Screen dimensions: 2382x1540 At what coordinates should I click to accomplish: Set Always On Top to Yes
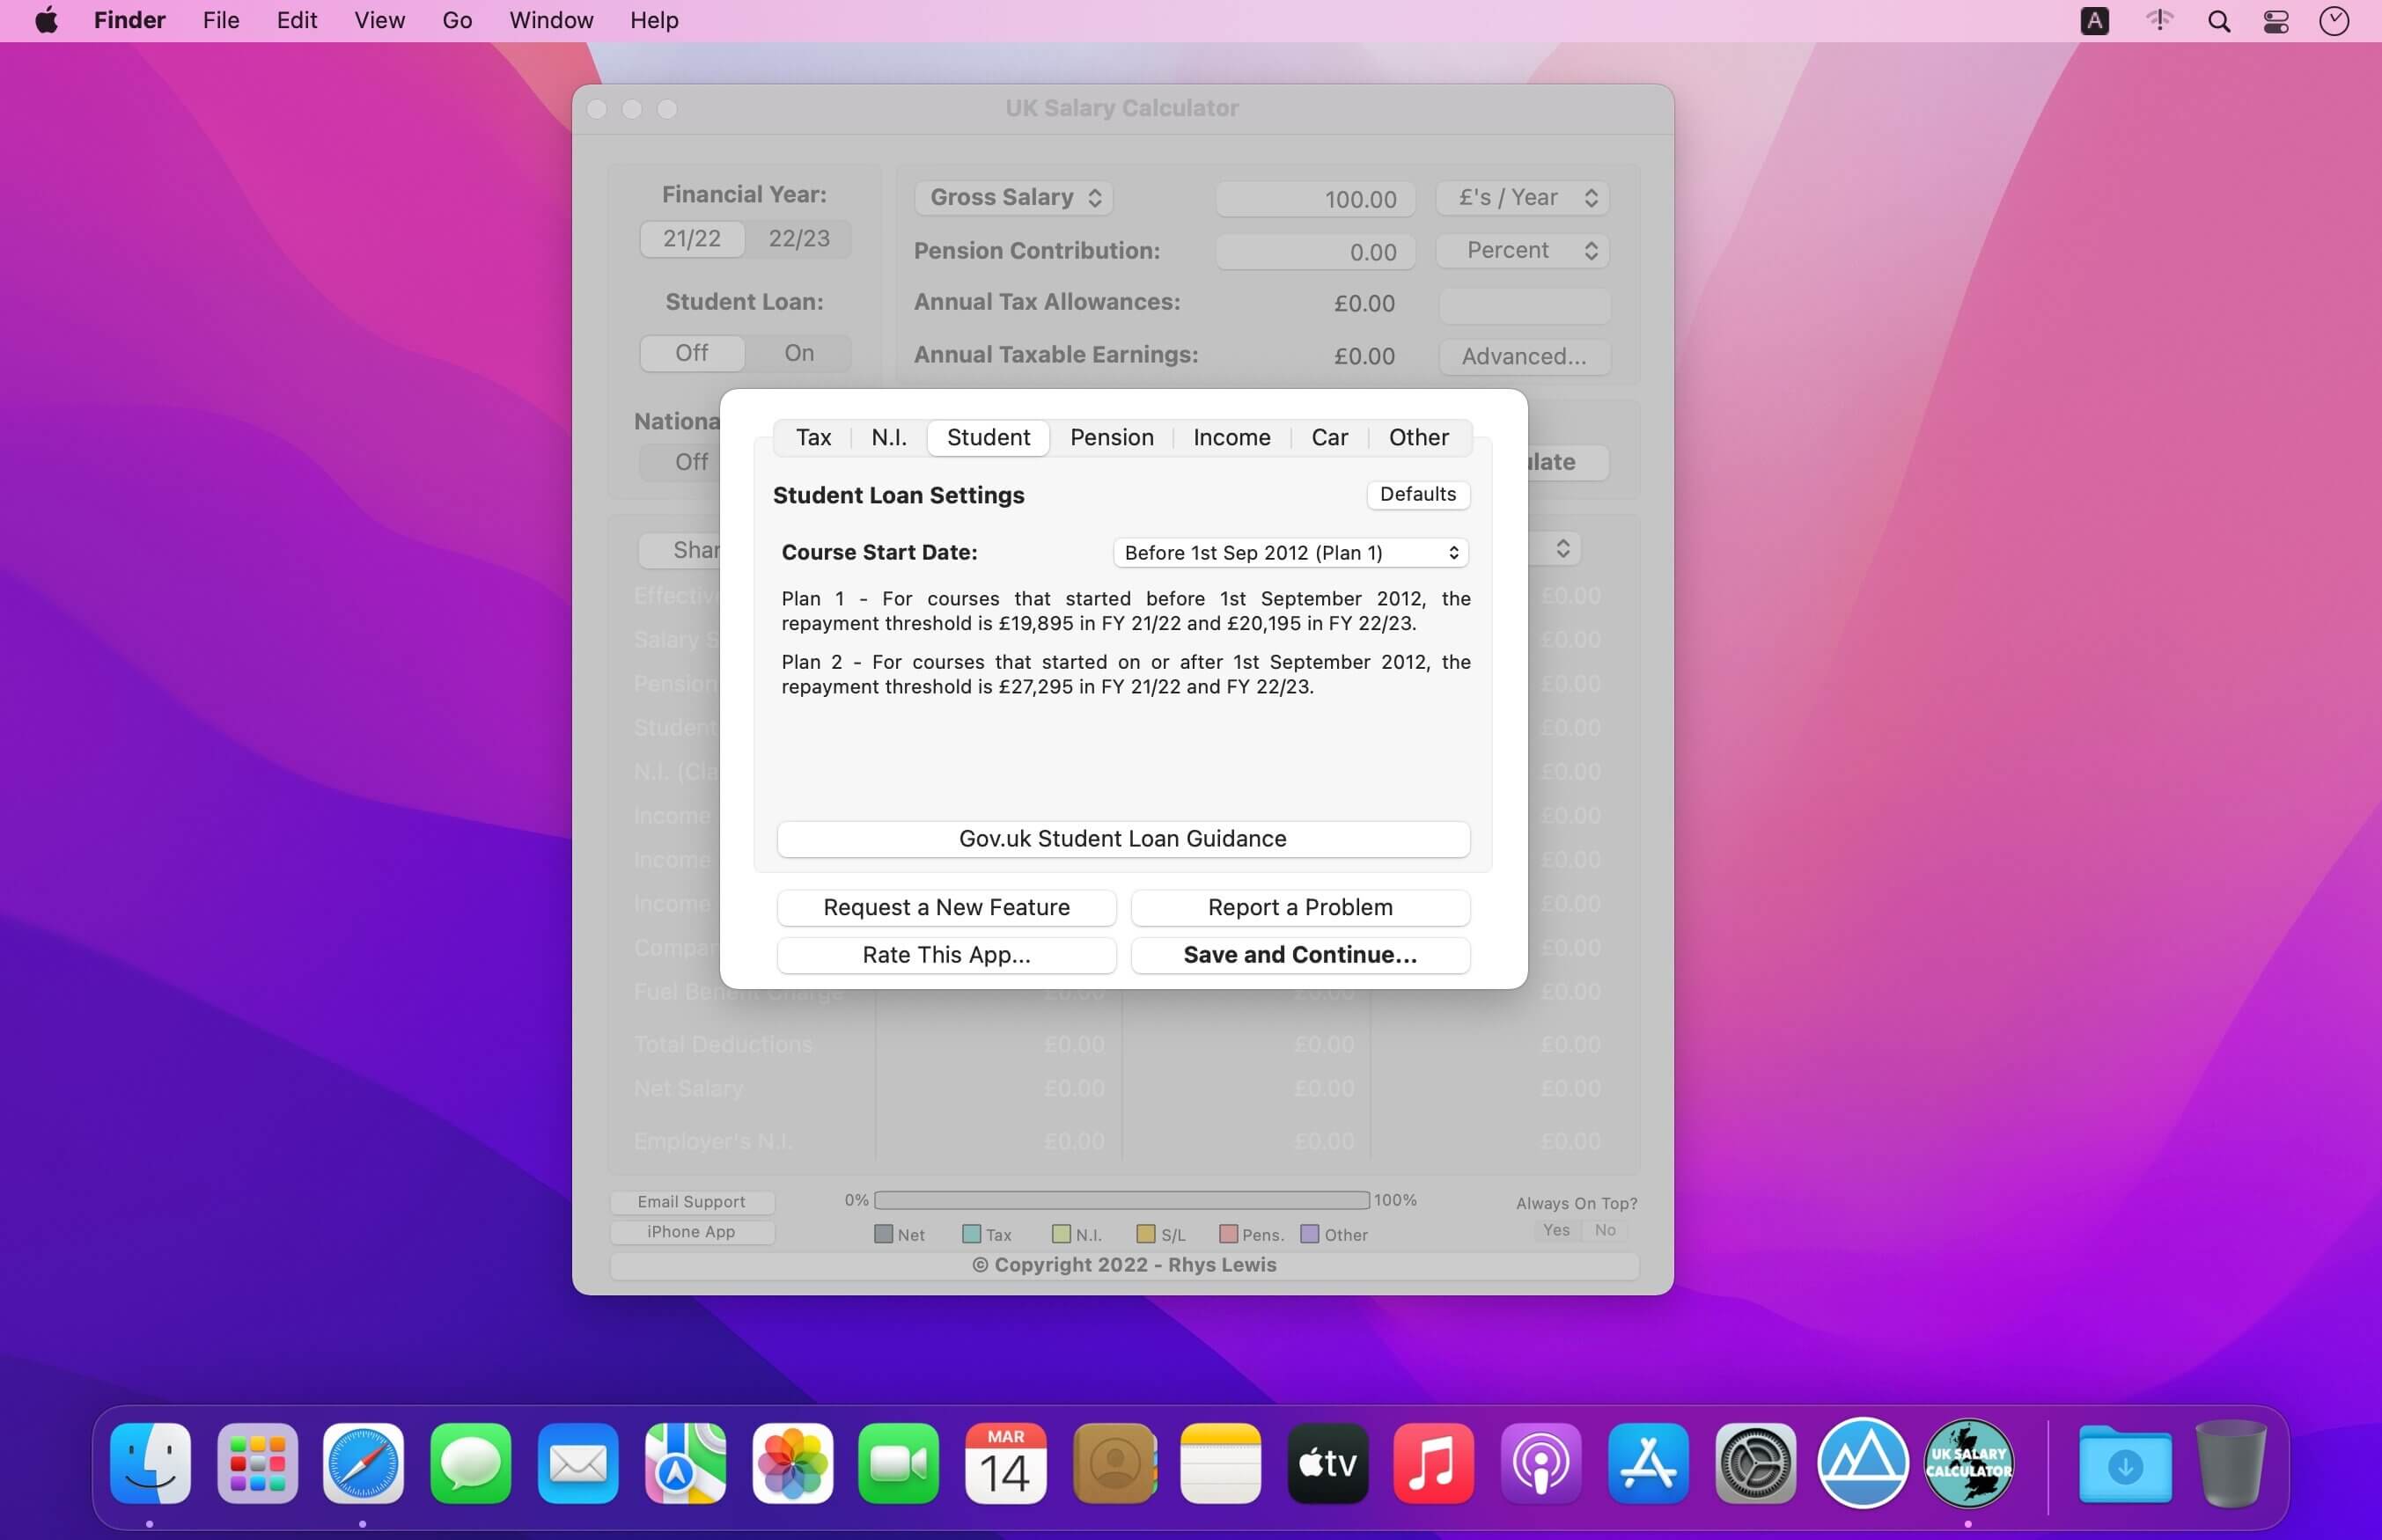coord(1556,1230)
